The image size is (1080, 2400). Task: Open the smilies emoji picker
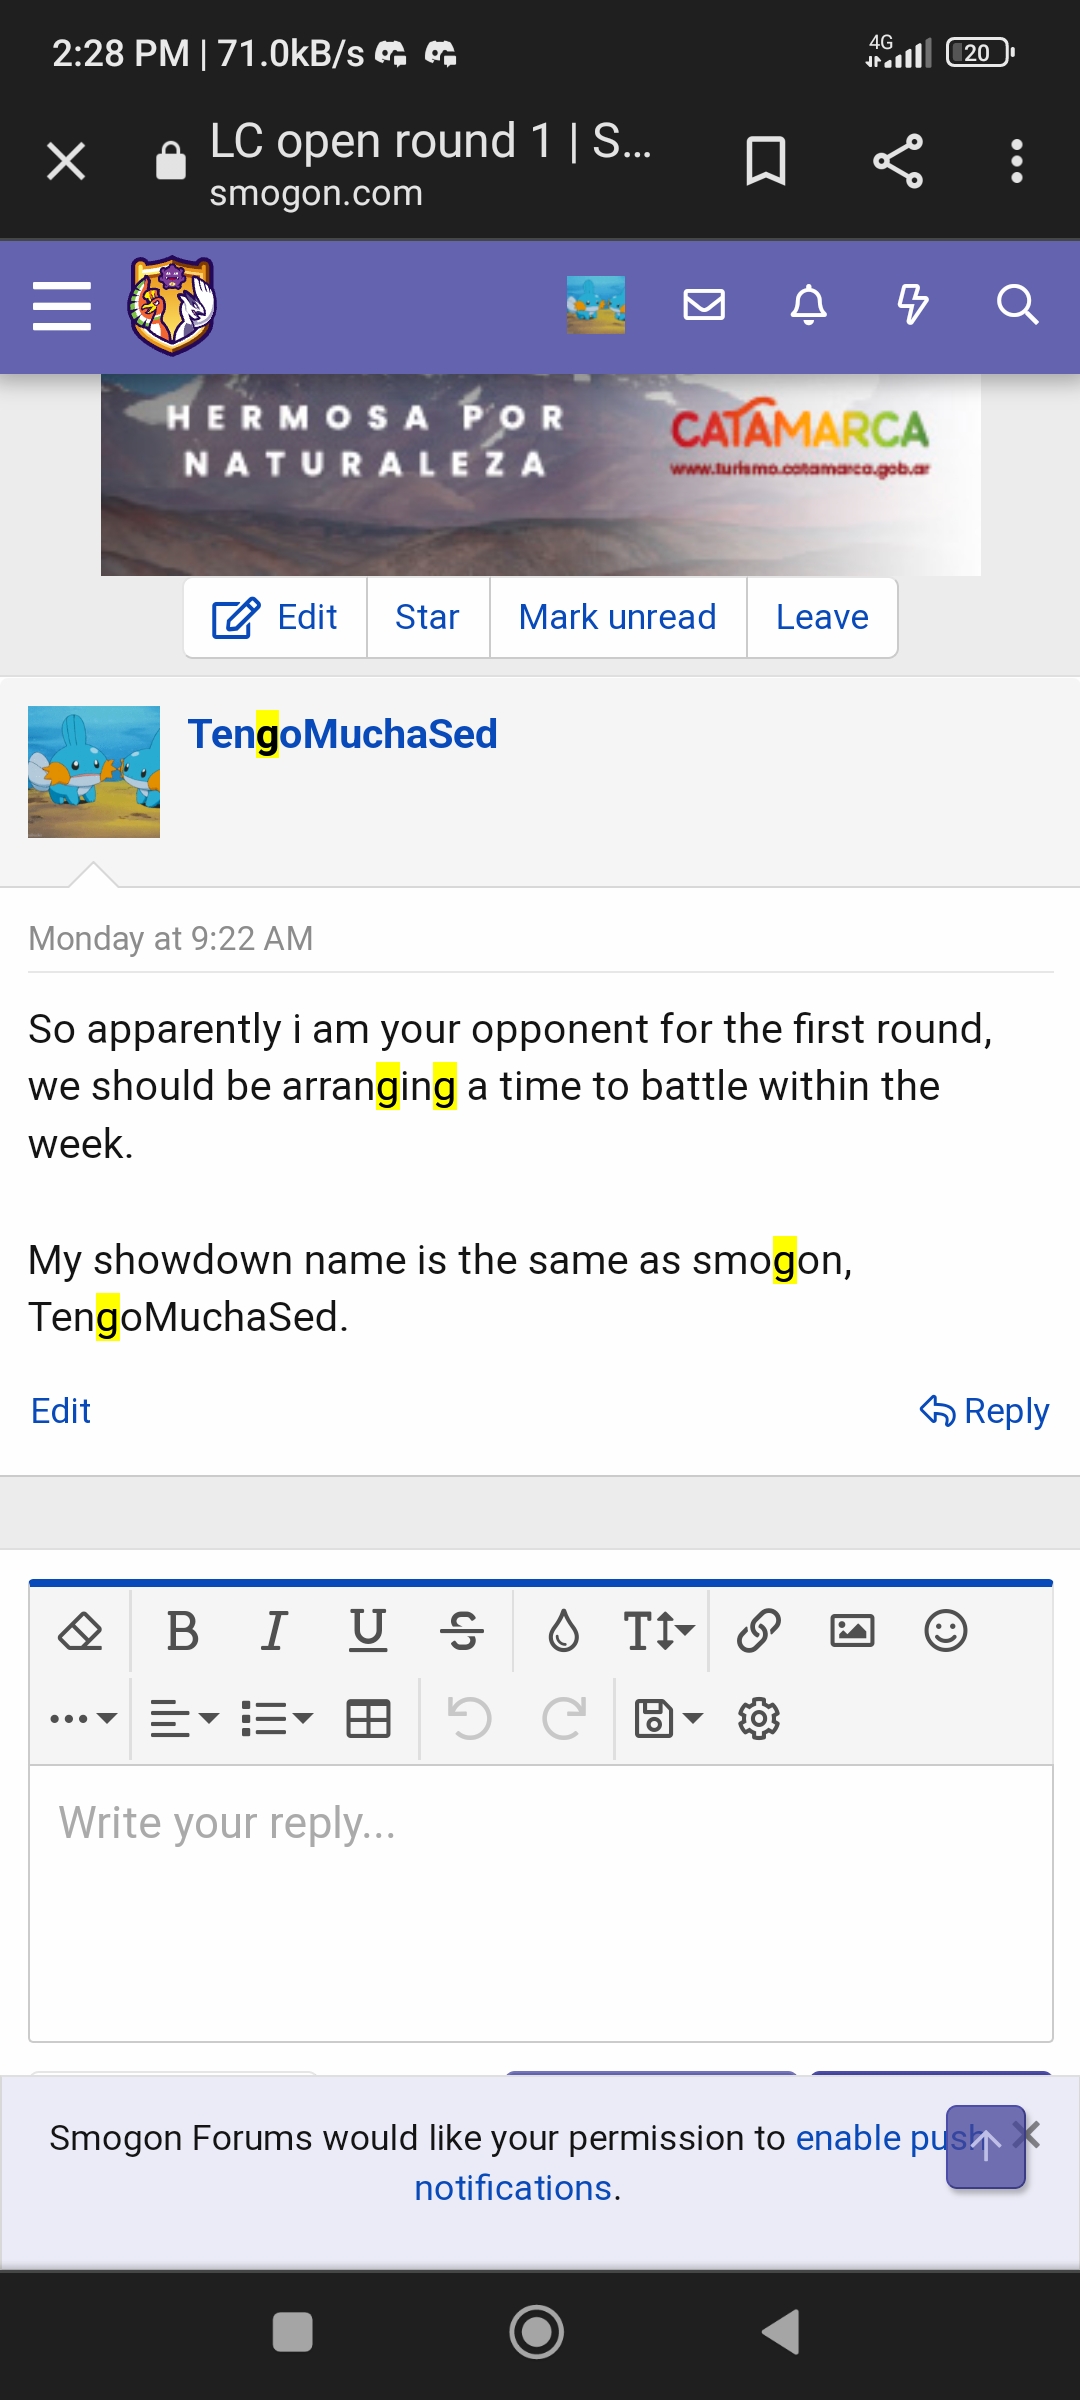pos(945,1631)
